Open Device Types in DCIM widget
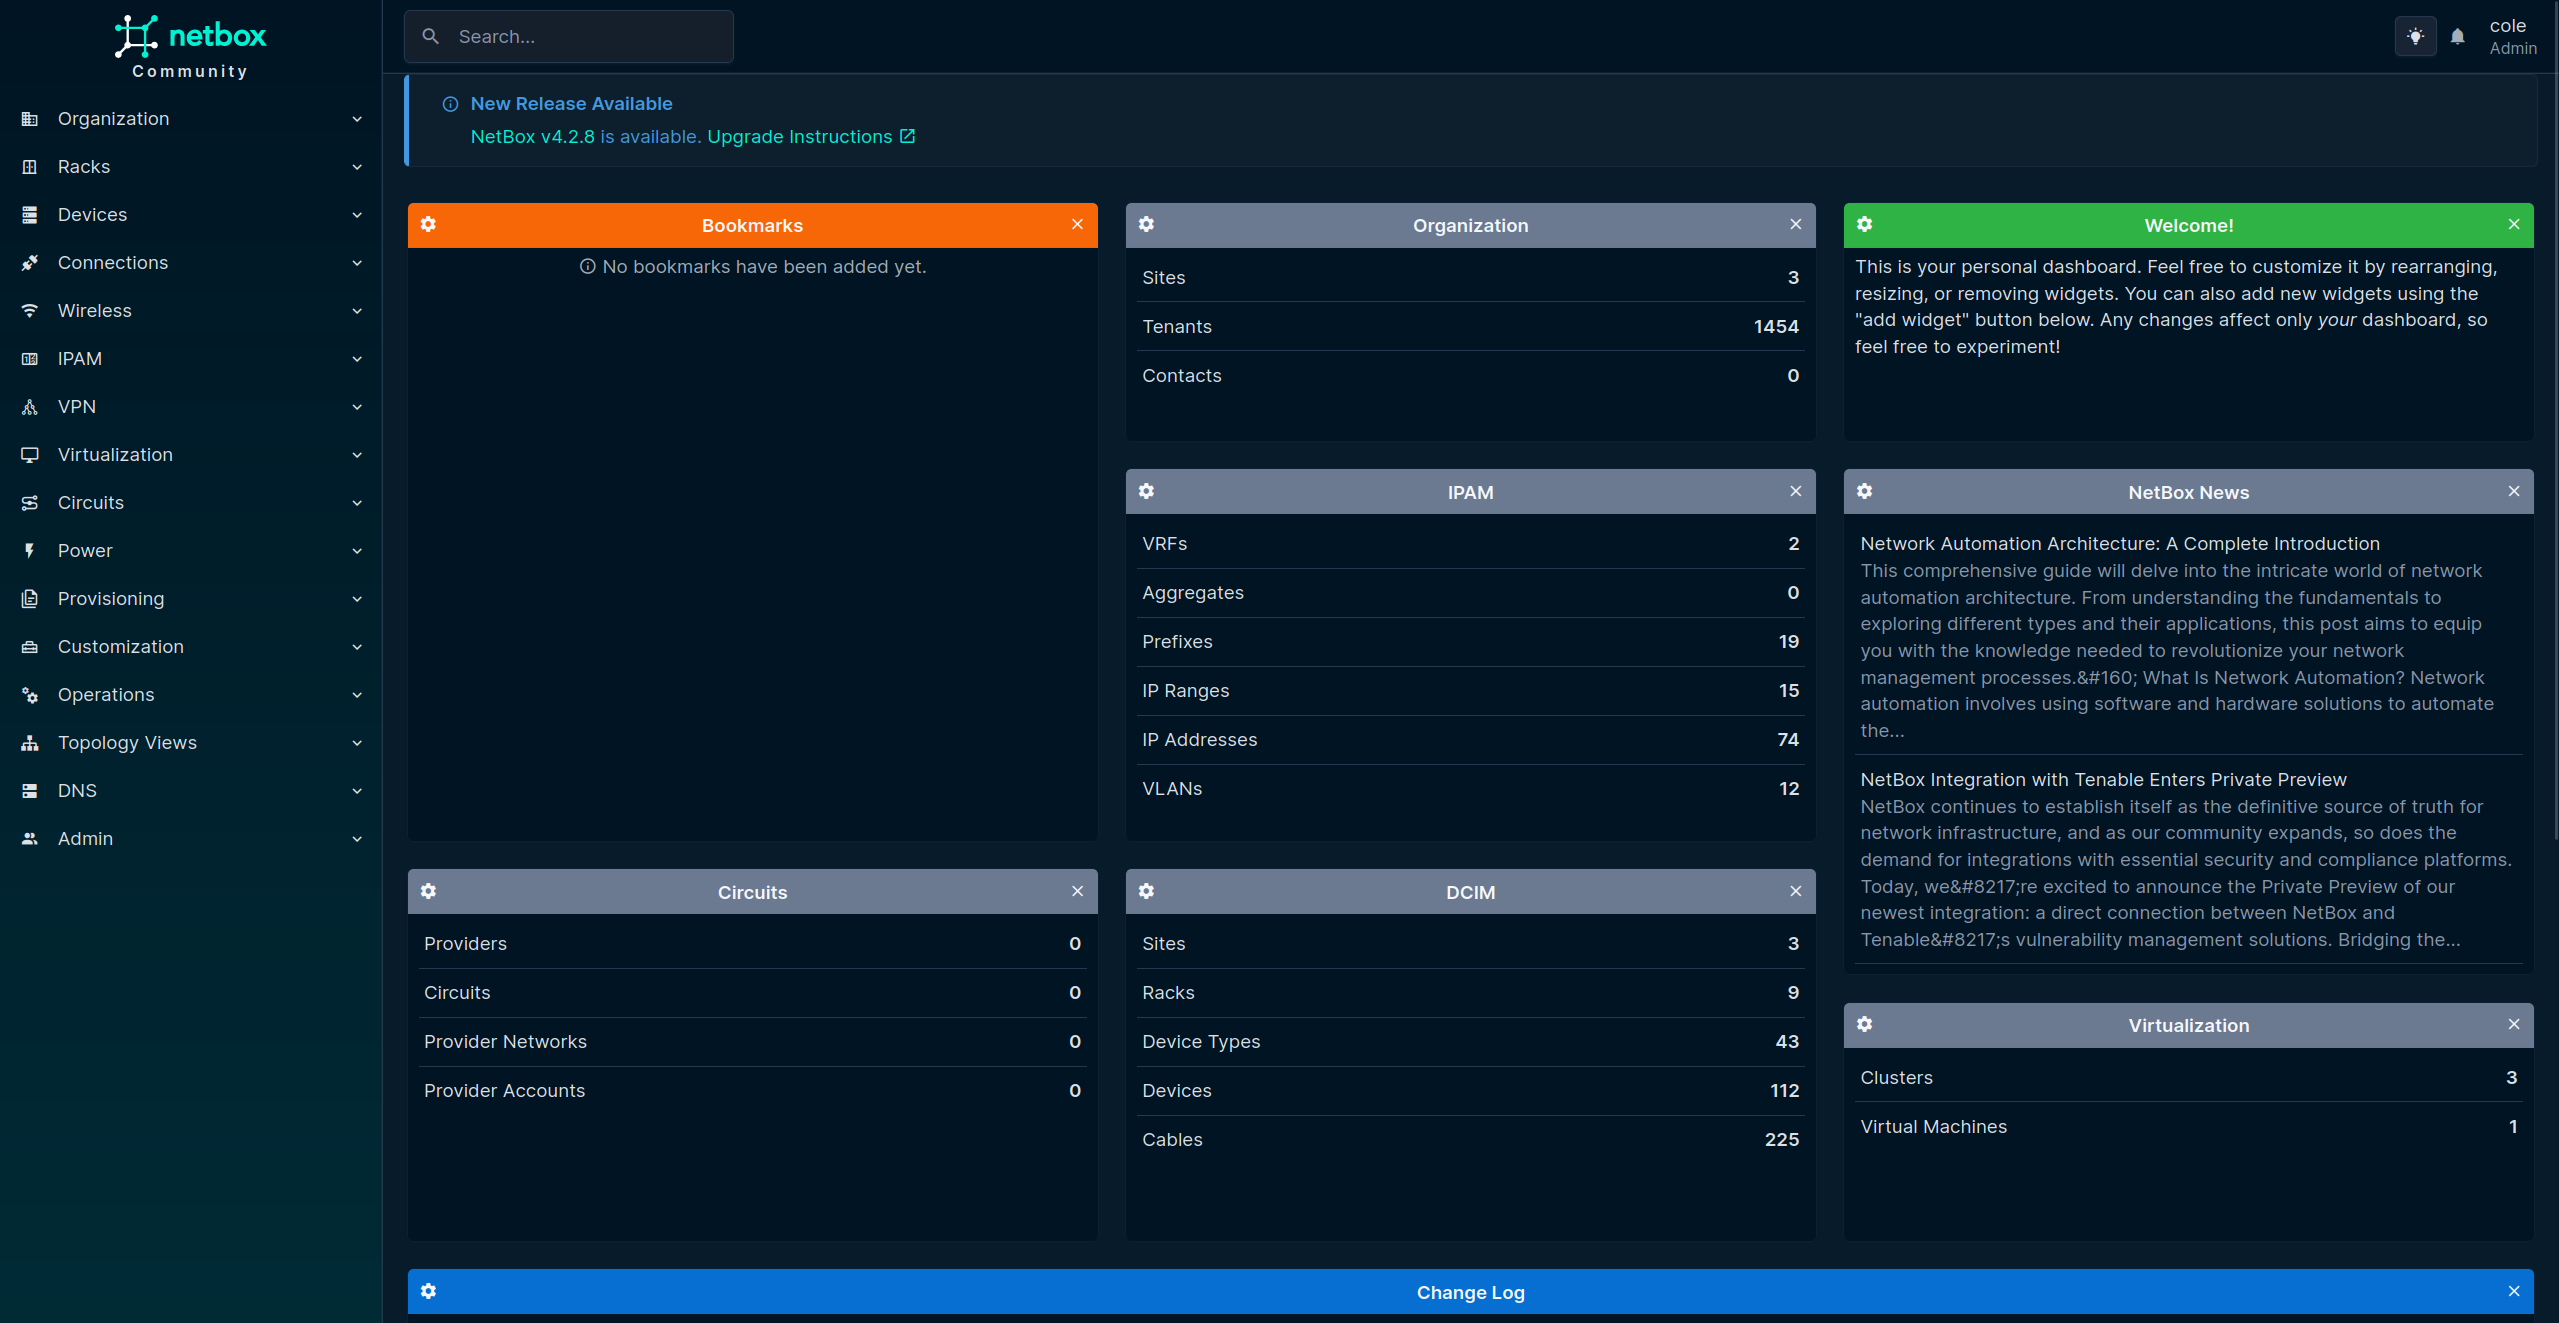This screenshot has width=2559, height=1323. 1470,1042
